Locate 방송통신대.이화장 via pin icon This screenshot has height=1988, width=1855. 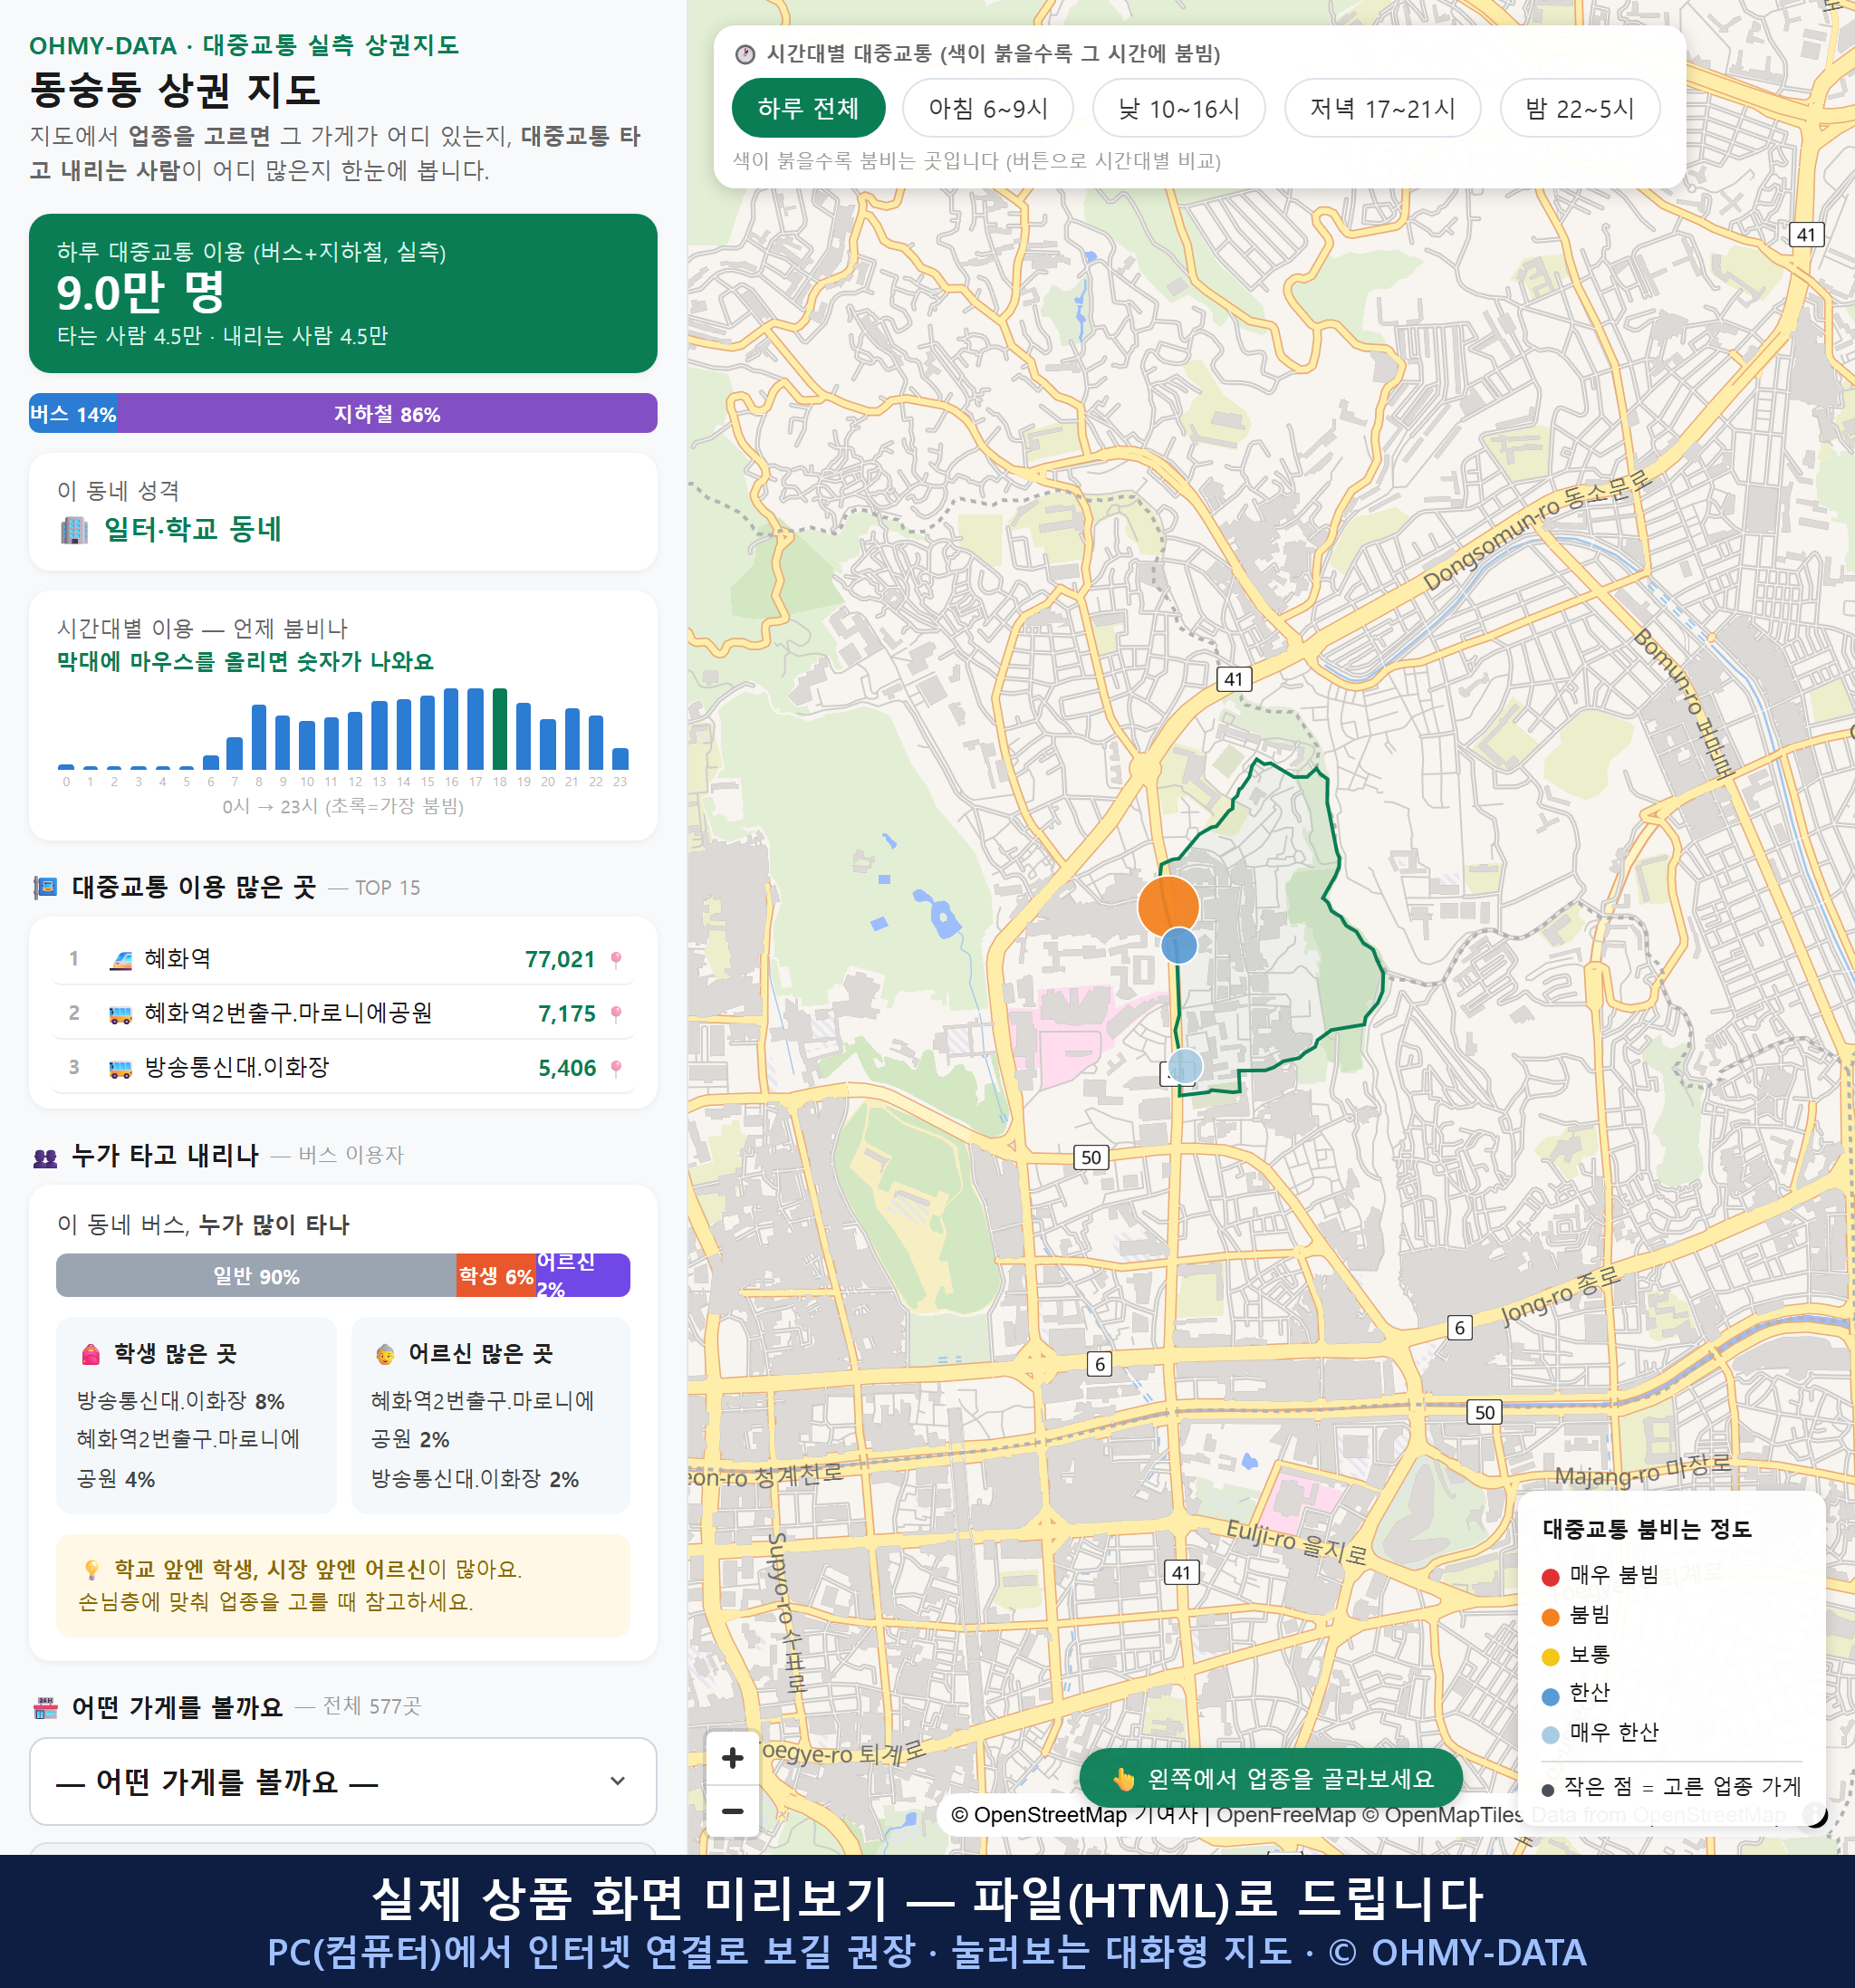[616, 1068]
